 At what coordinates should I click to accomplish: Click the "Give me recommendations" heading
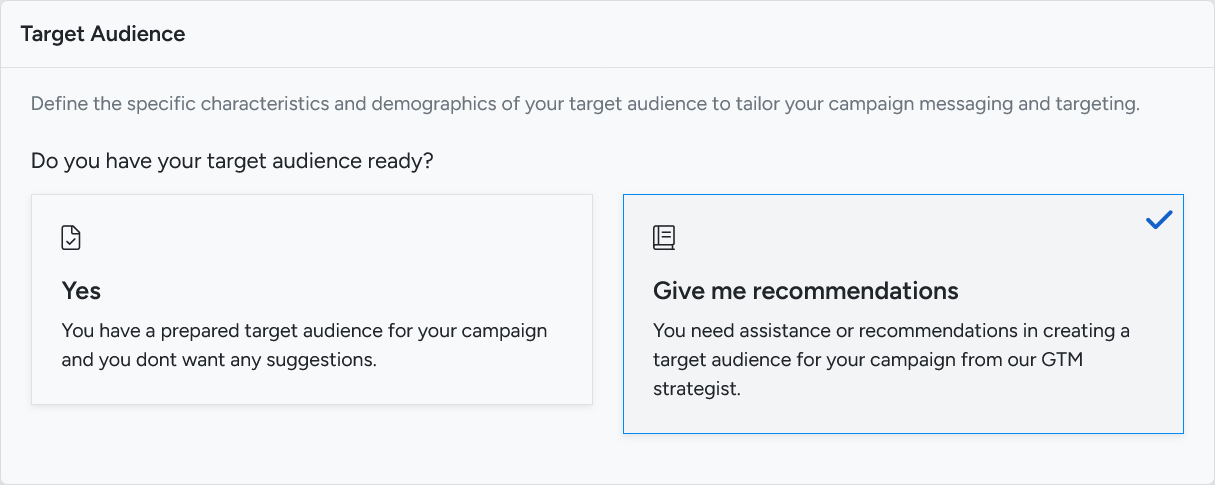click(805, 291)
